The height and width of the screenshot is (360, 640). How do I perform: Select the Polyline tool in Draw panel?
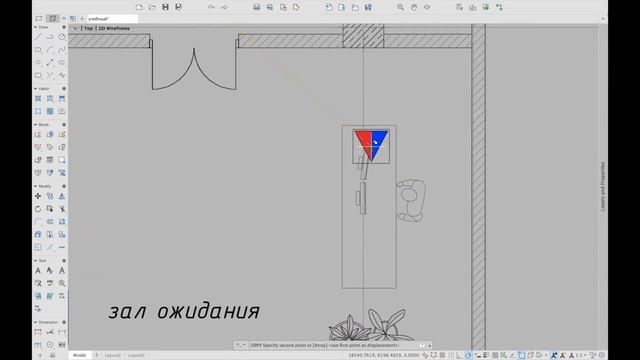pos(50,37)
